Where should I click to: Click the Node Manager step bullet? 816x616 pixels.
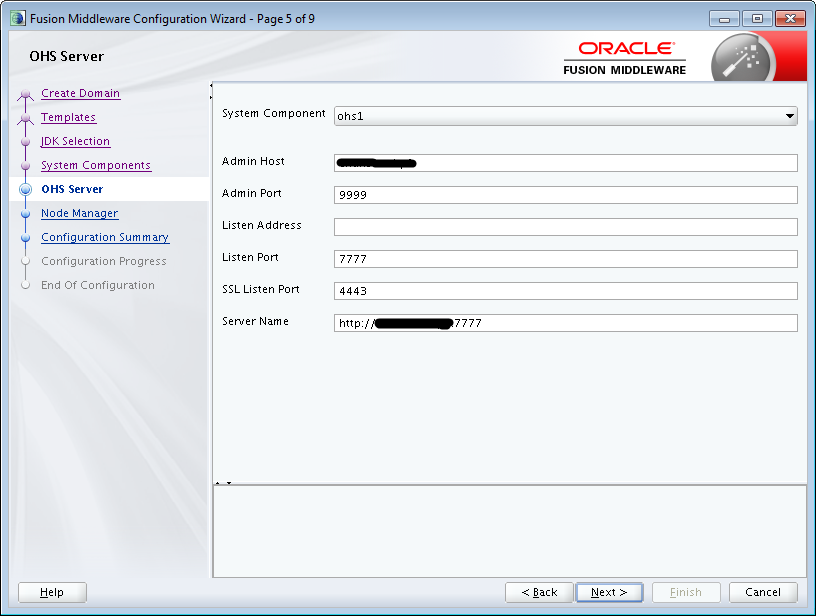click(x=26, y=213)
